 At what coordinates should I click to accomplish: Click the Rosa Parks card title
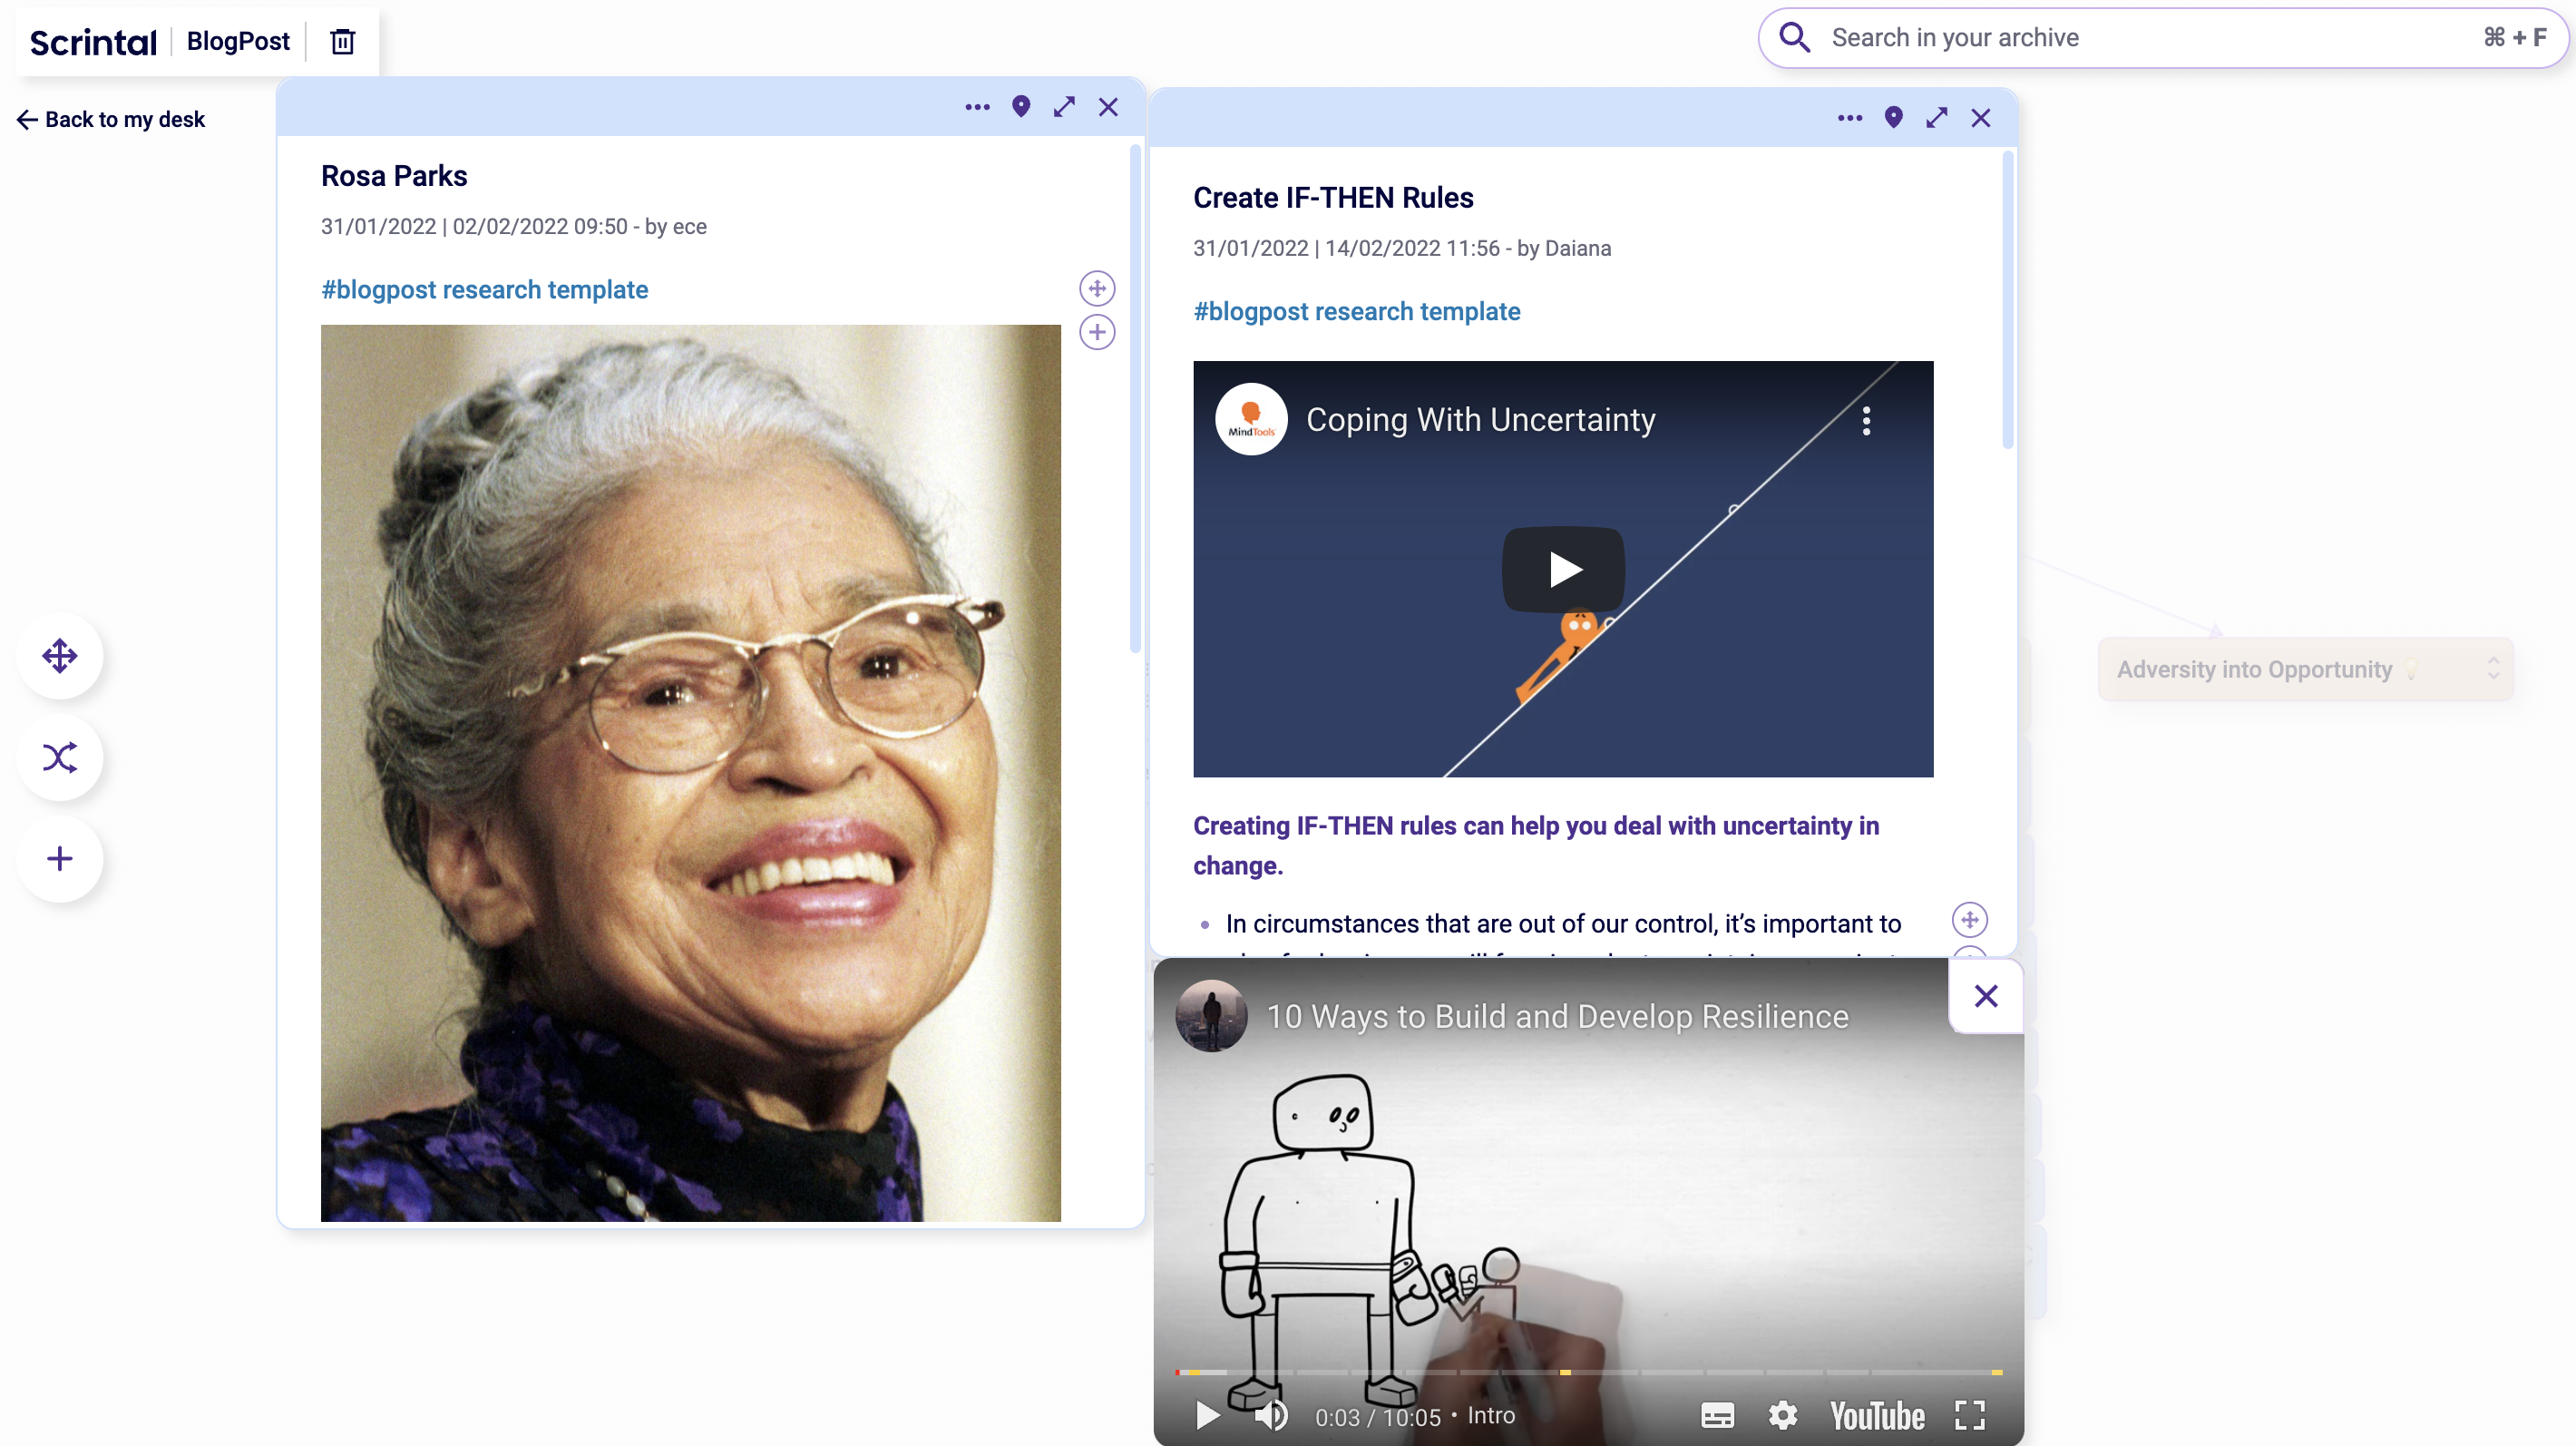[x=394, y=176]
